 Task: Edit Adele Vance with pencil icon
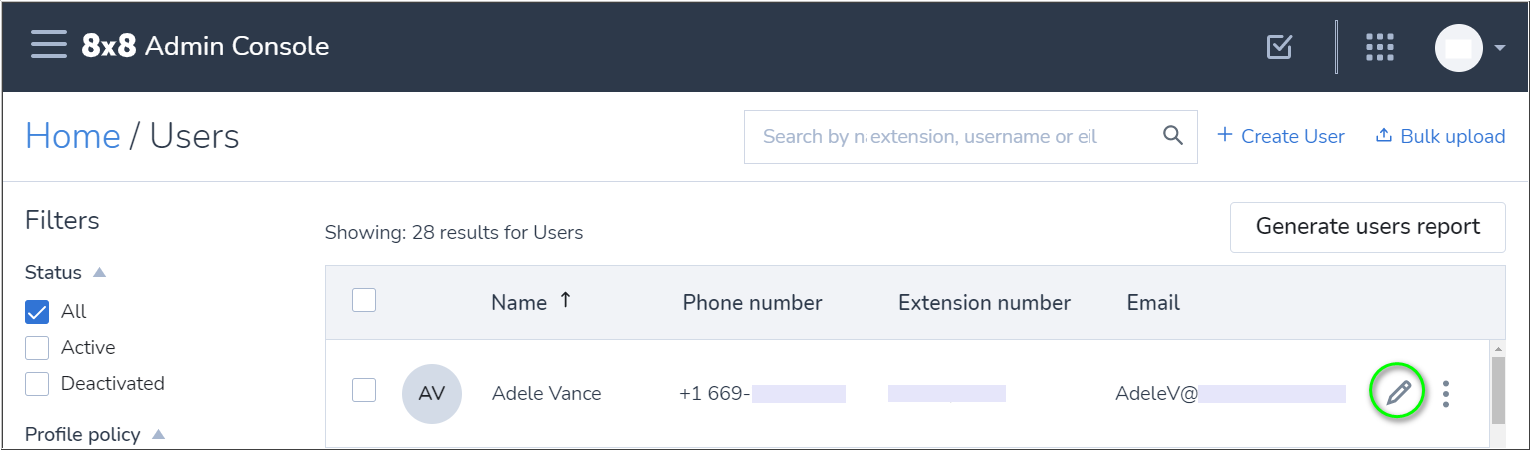point(1398,393)
